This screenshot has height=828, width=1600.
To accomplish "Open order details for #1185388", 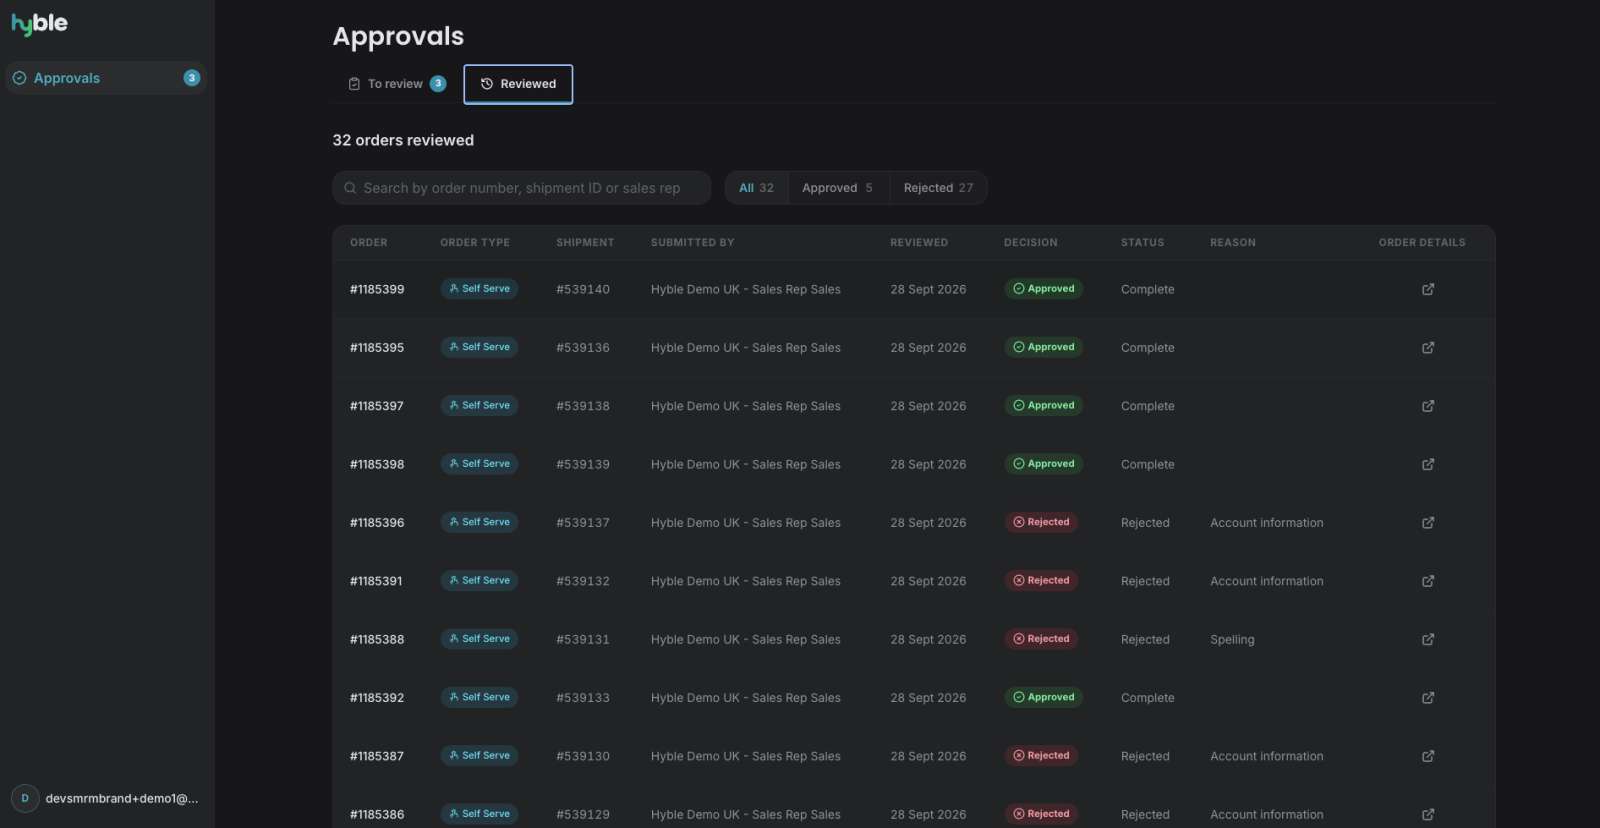I will tap(1428, 639).
